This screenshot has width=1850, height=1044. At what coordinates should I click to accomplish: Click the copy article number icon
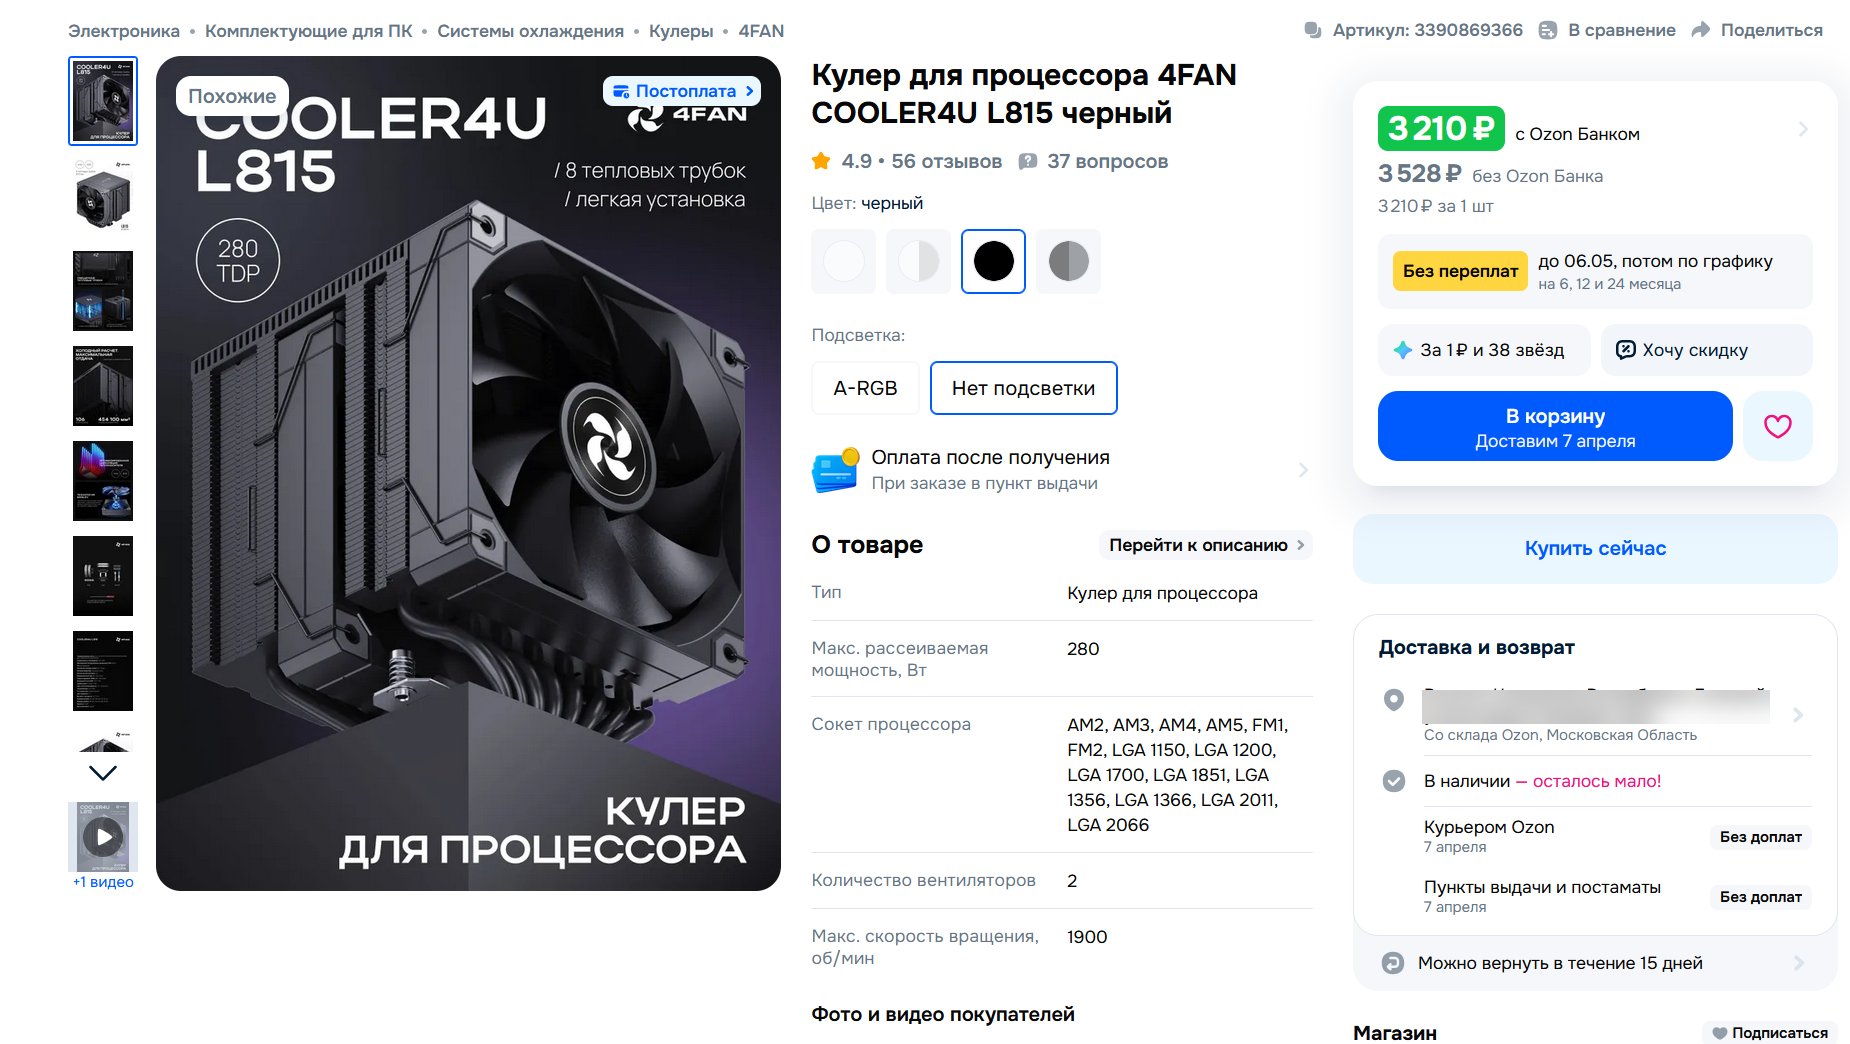[1313, 30]
